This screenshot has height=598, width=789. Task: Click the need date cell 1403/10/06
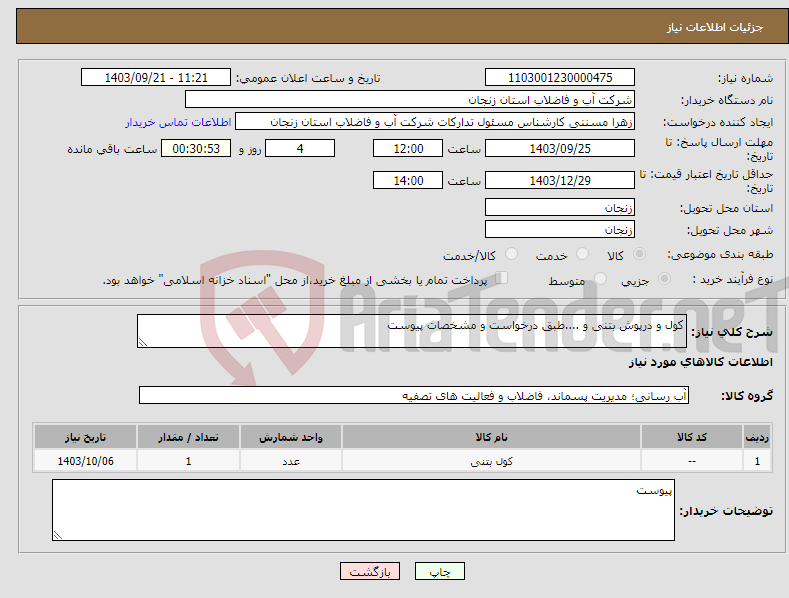(85, 461)
